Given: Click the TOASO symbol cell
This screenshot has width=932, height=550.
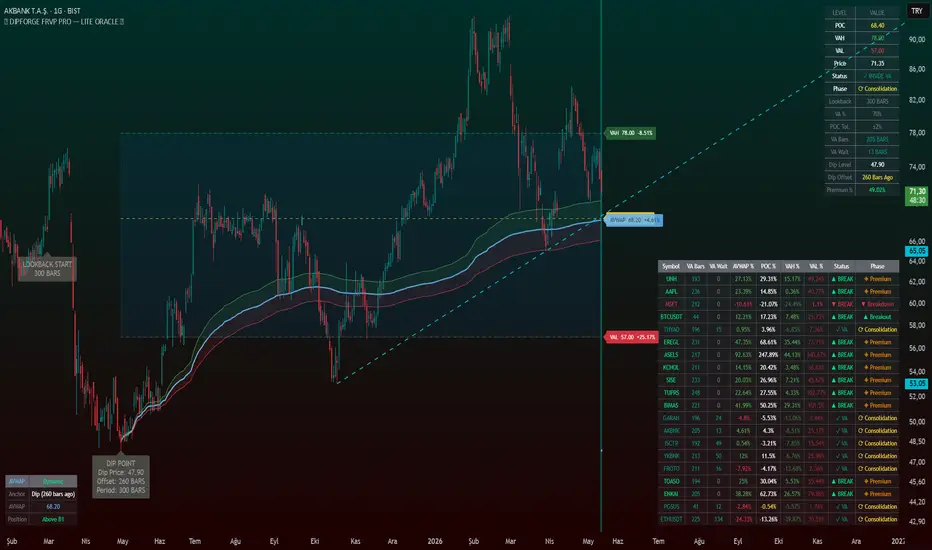Looking at the screenshot, I should click(x=671, y=482).
